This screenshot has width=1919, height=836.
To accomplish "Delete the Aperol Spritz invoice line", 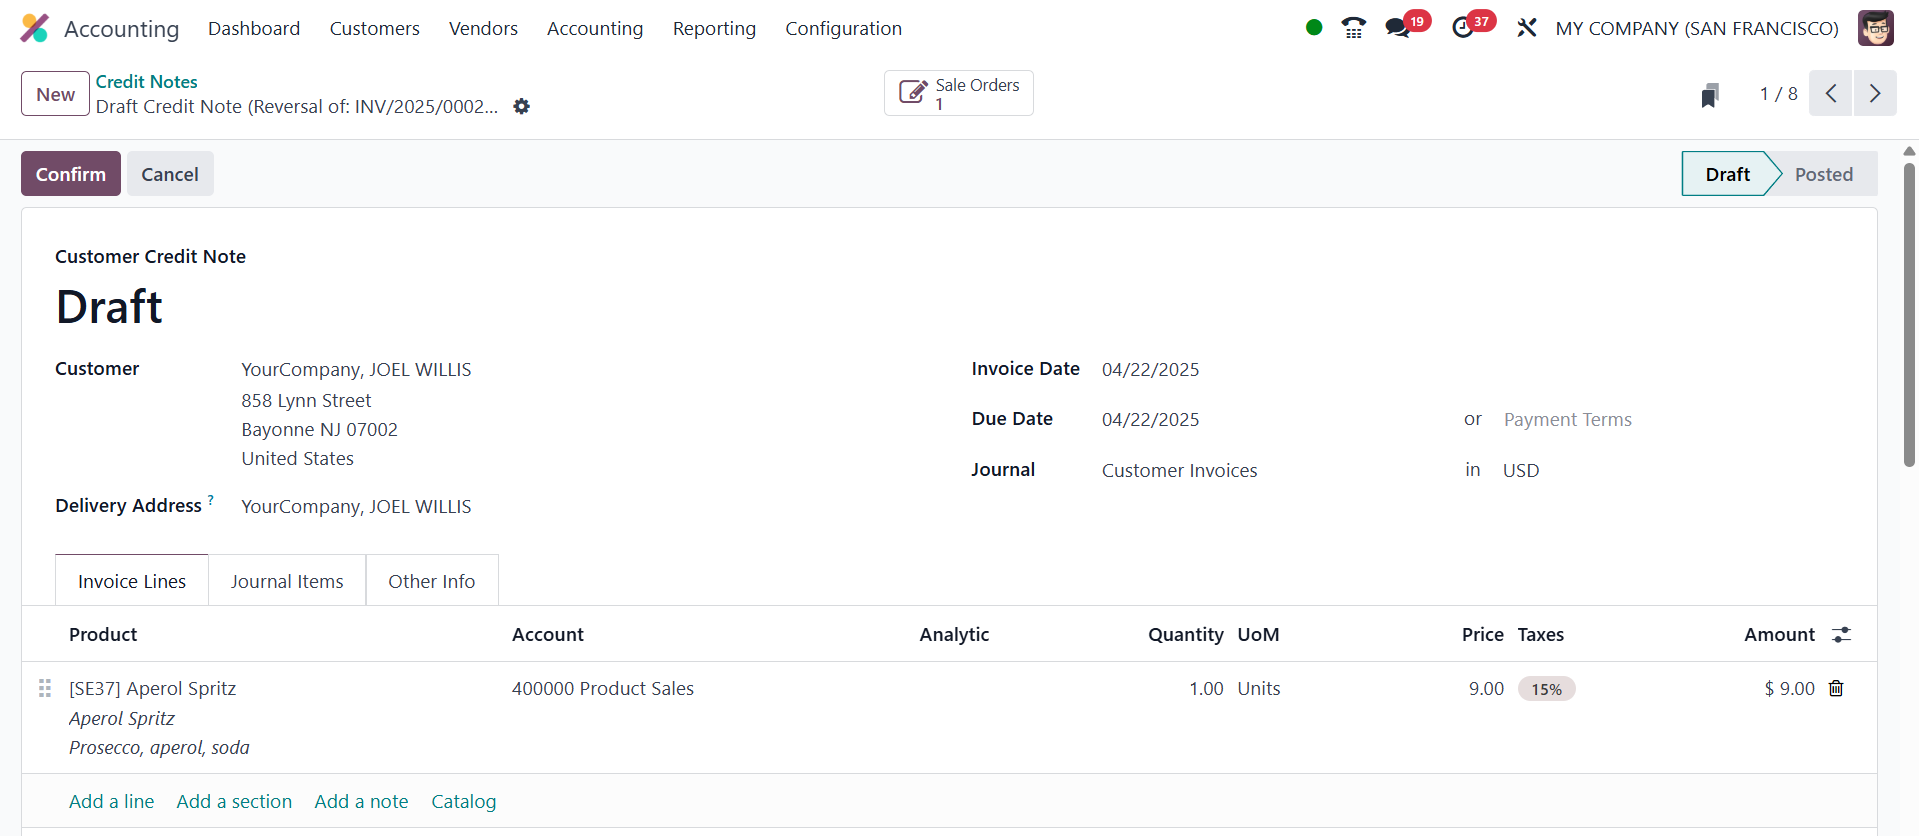I will [1836, 688].
